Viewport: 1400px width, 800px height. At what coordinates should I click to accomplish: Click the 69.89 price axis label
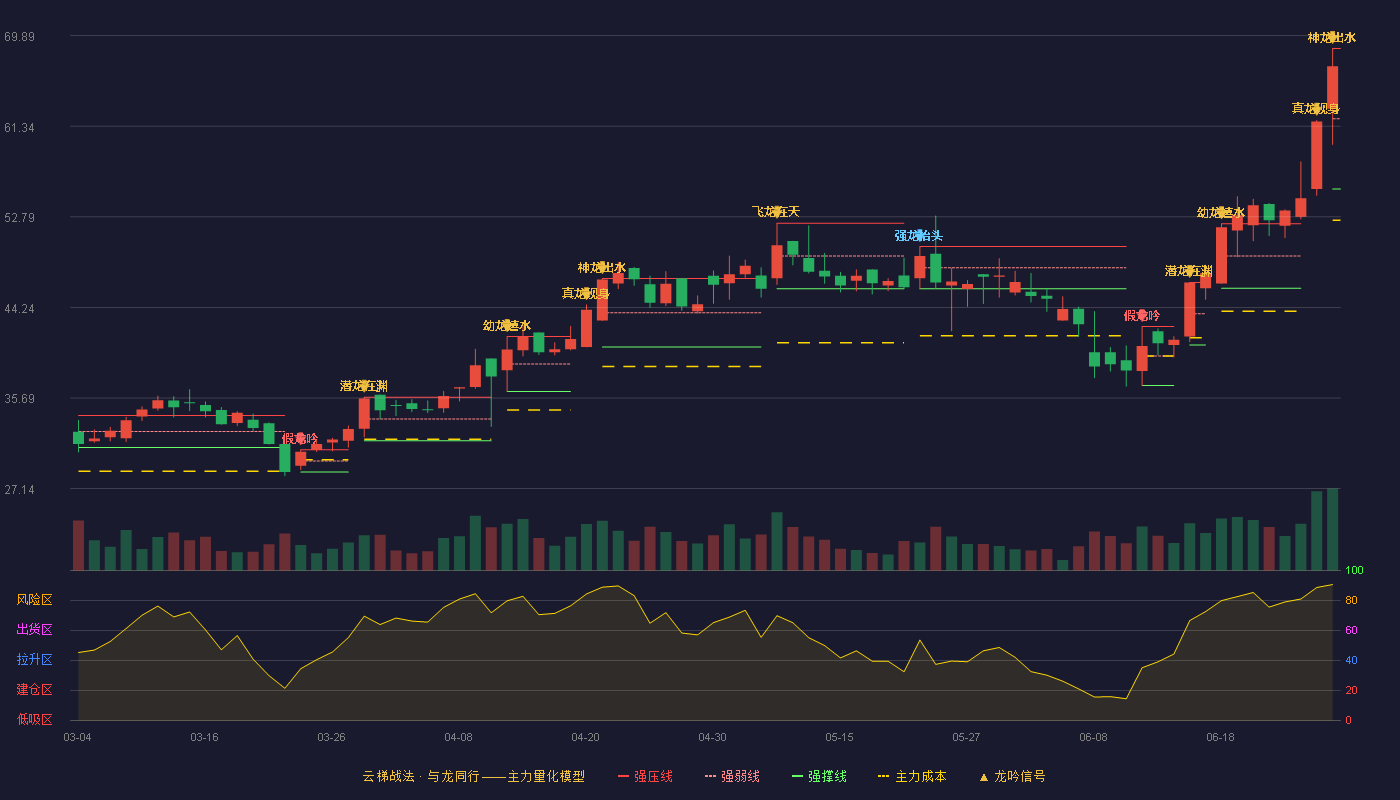pyautogui.click(x=19, y=37)
